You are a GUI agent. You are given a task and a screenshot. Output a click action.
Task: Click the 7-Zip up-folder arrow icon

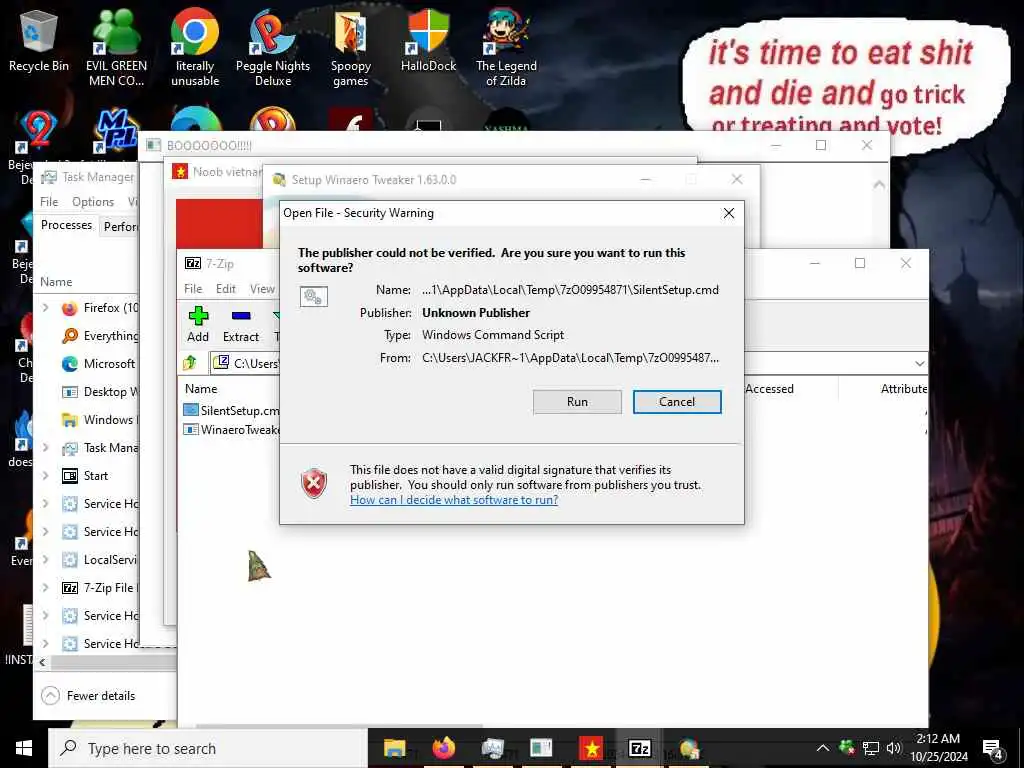tap(190, 362)
